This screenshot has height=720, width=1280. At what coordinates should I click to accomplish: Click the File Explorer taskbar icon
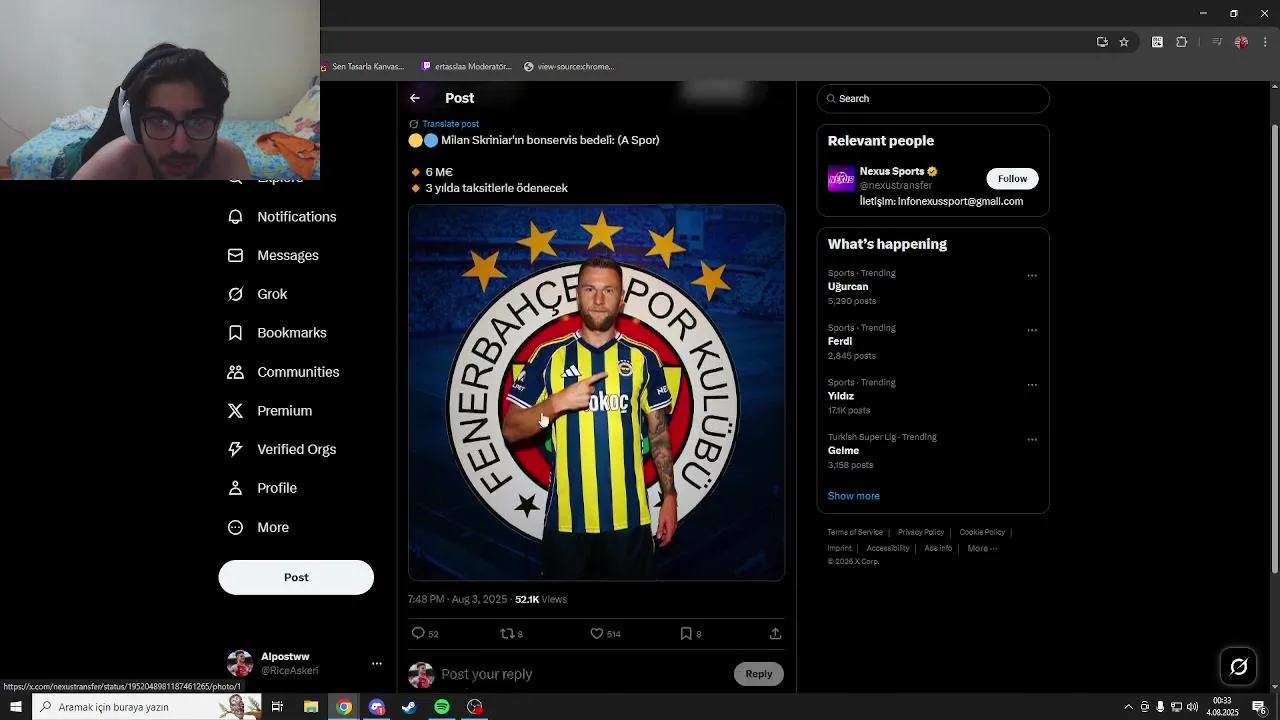tap(311, 707)
